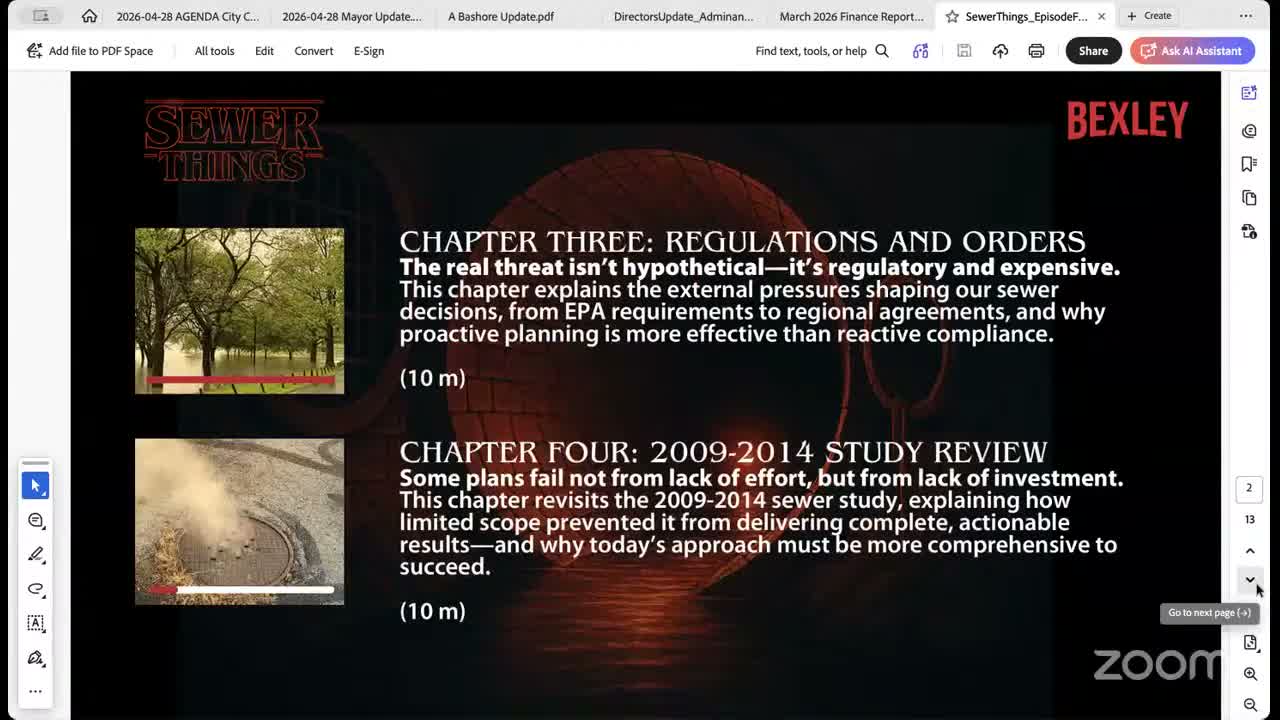Open the AI tools icon beside search

click(920, 51)
